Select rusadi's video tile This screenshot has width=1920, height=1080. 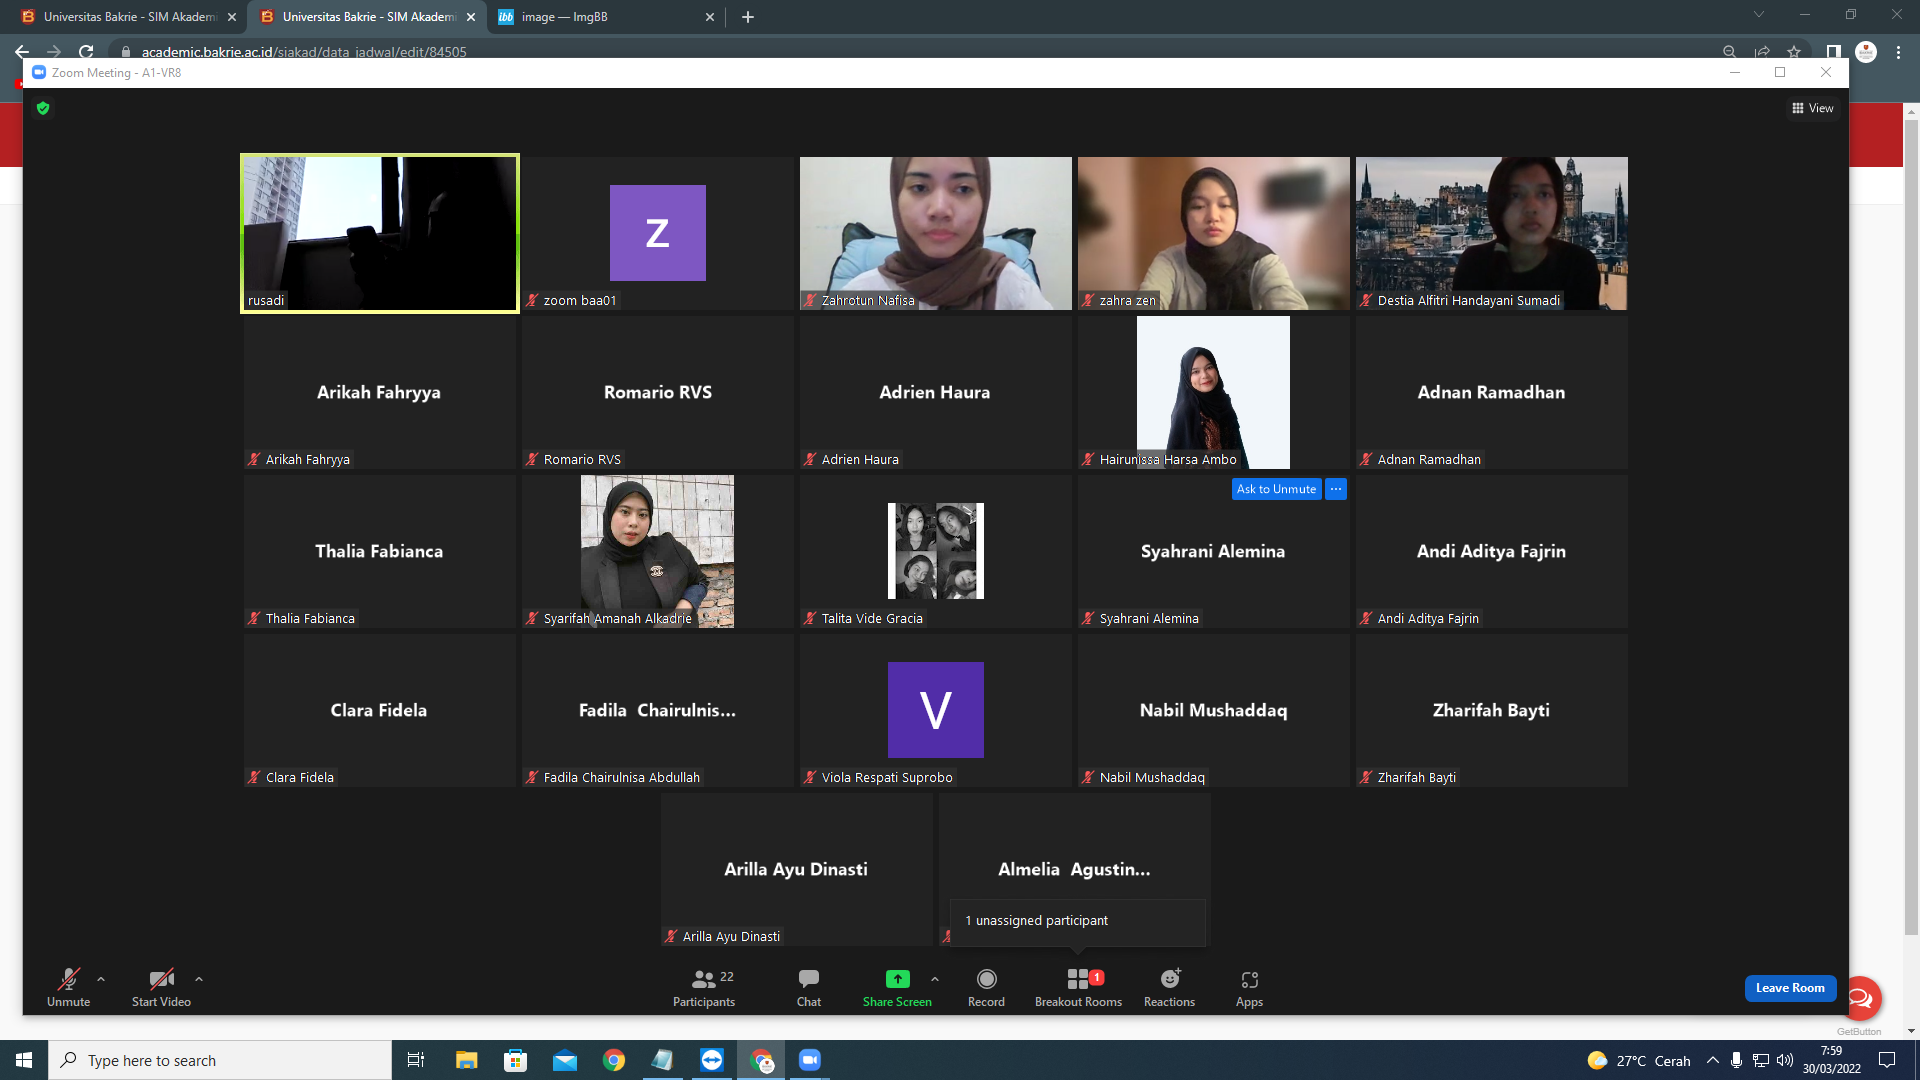380,233
